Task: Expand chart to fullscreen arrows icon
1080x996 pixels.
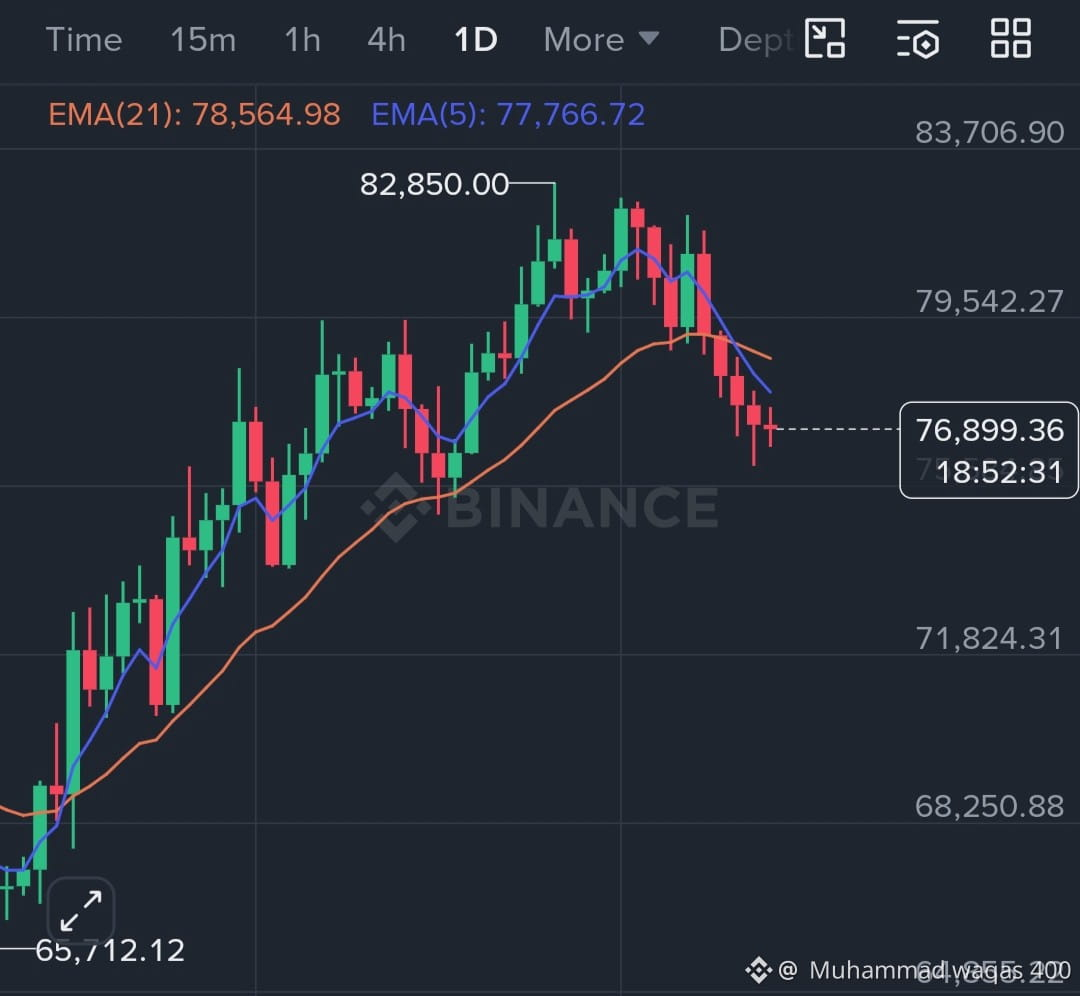Action: click(x=81, y=911)
